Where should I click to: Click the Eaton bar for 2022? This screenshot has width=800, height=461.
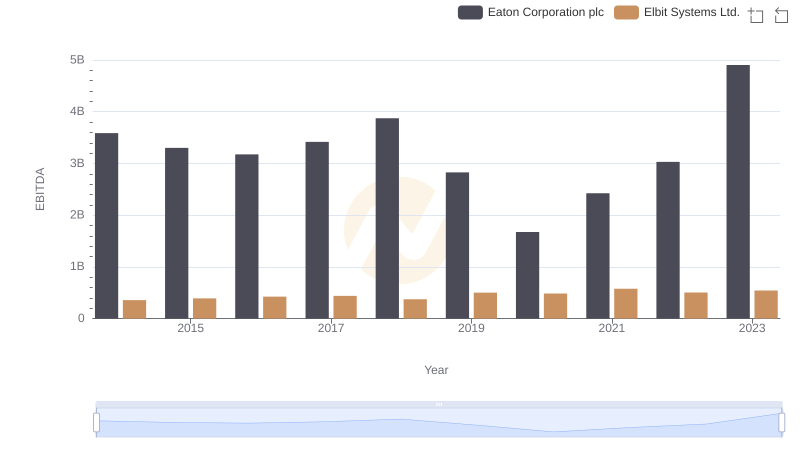668,240
